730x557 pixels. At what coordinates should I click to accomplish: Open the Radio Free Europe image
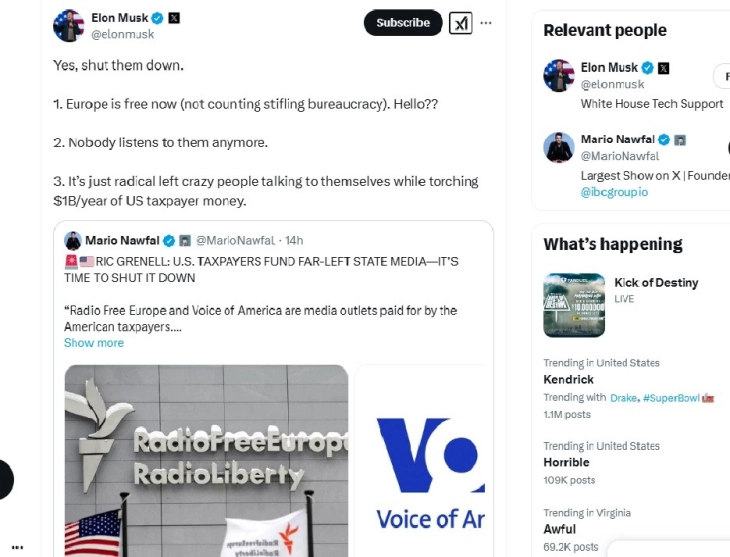(207, 460)
